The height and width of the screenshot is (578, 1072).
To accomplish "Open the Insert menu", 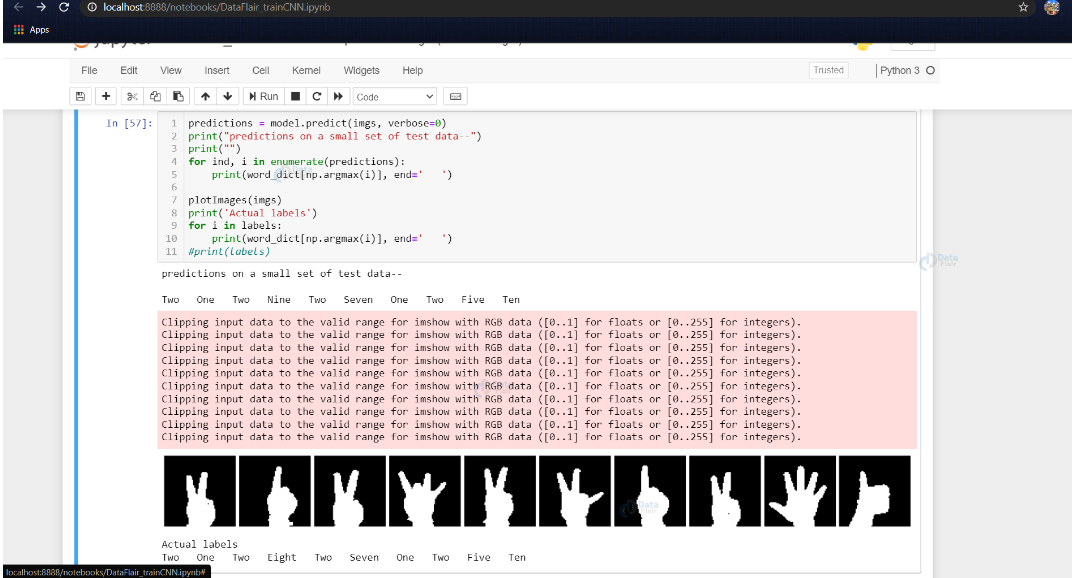I will click(215, 70).
